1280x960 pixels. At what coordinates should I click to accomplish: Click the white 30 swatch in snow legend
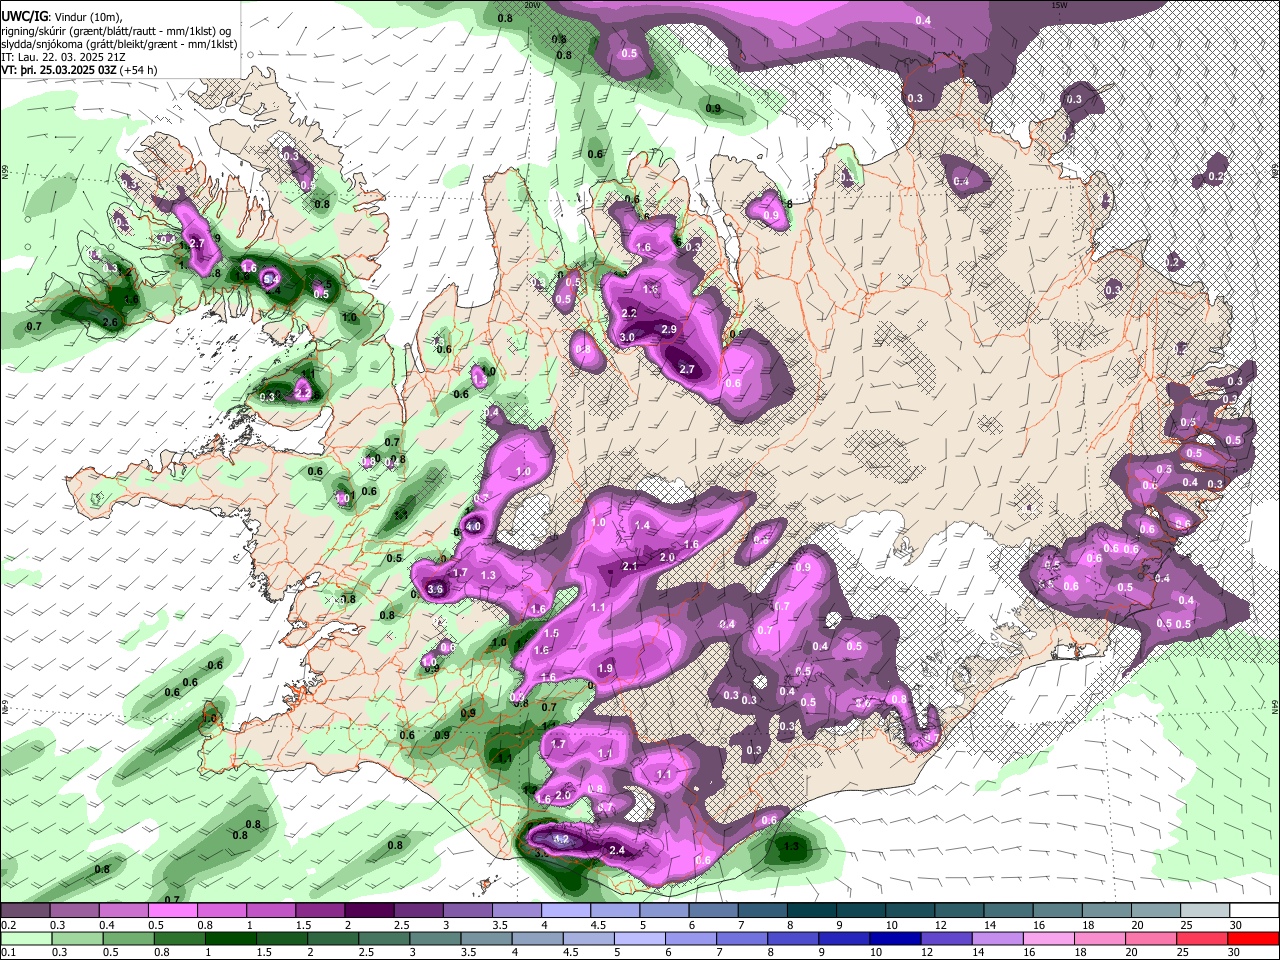click(x=1254, y=910)
